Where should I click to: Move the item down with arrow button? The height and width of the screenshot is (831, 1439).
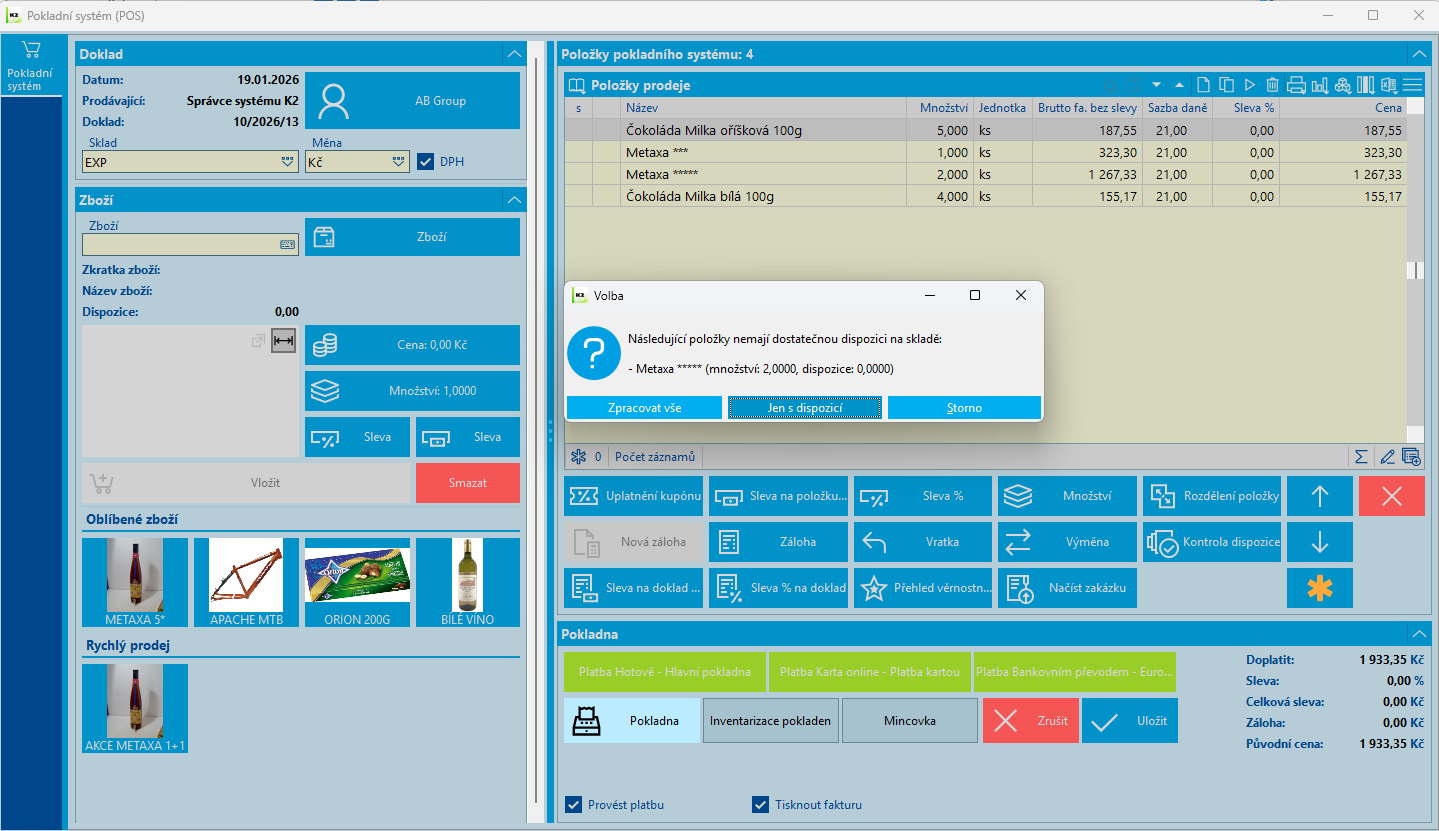(1319, 542)
